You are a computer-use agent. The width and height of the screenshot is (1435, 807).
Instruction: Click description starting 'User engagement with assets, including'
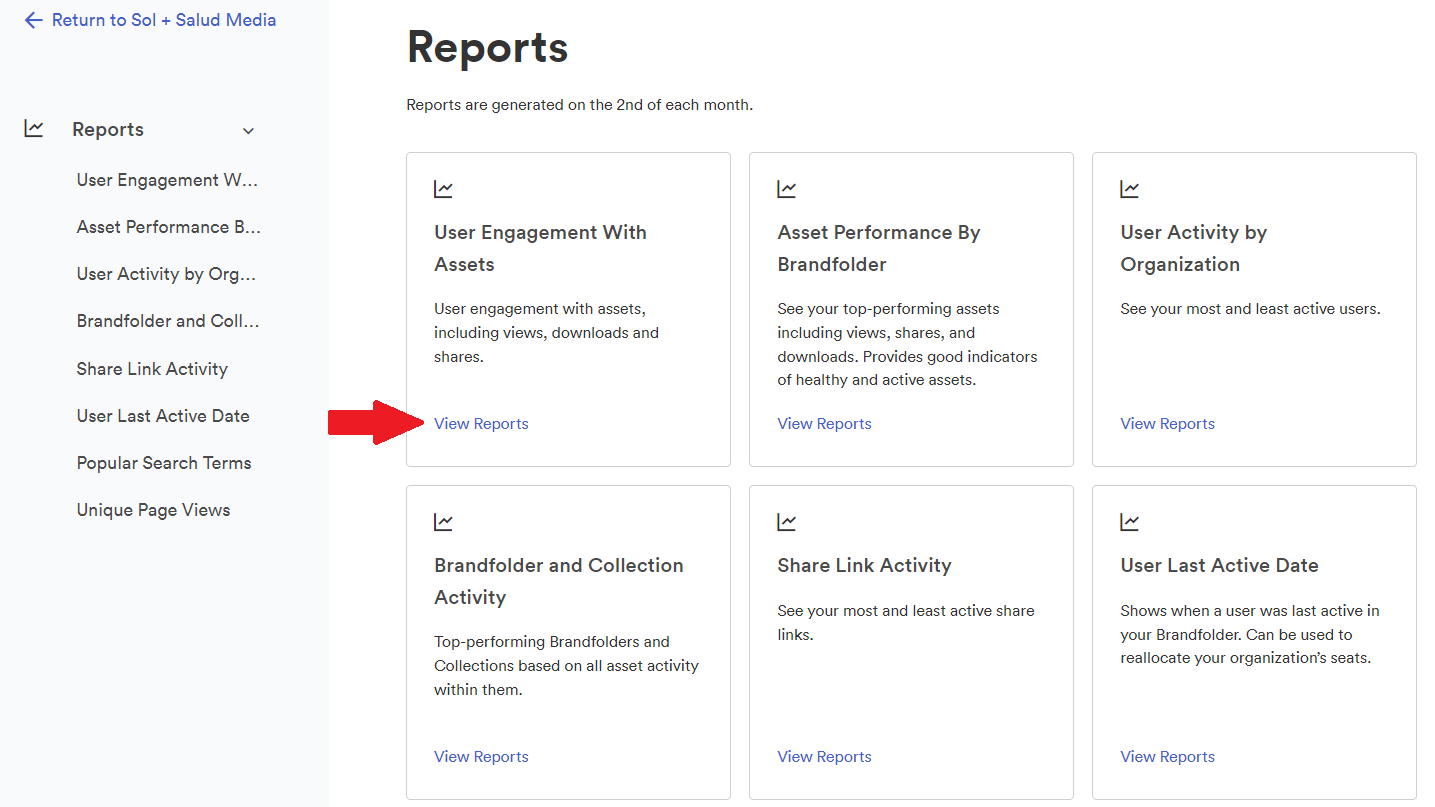tap(546, 333)
